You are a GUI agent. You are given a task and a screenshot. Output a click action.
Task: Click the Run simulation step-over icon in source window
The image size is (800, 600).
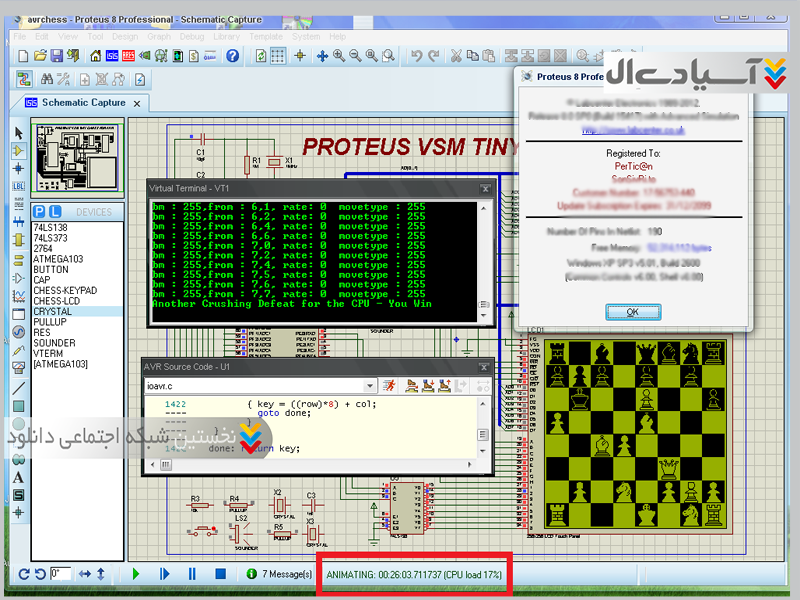[410, 385]
